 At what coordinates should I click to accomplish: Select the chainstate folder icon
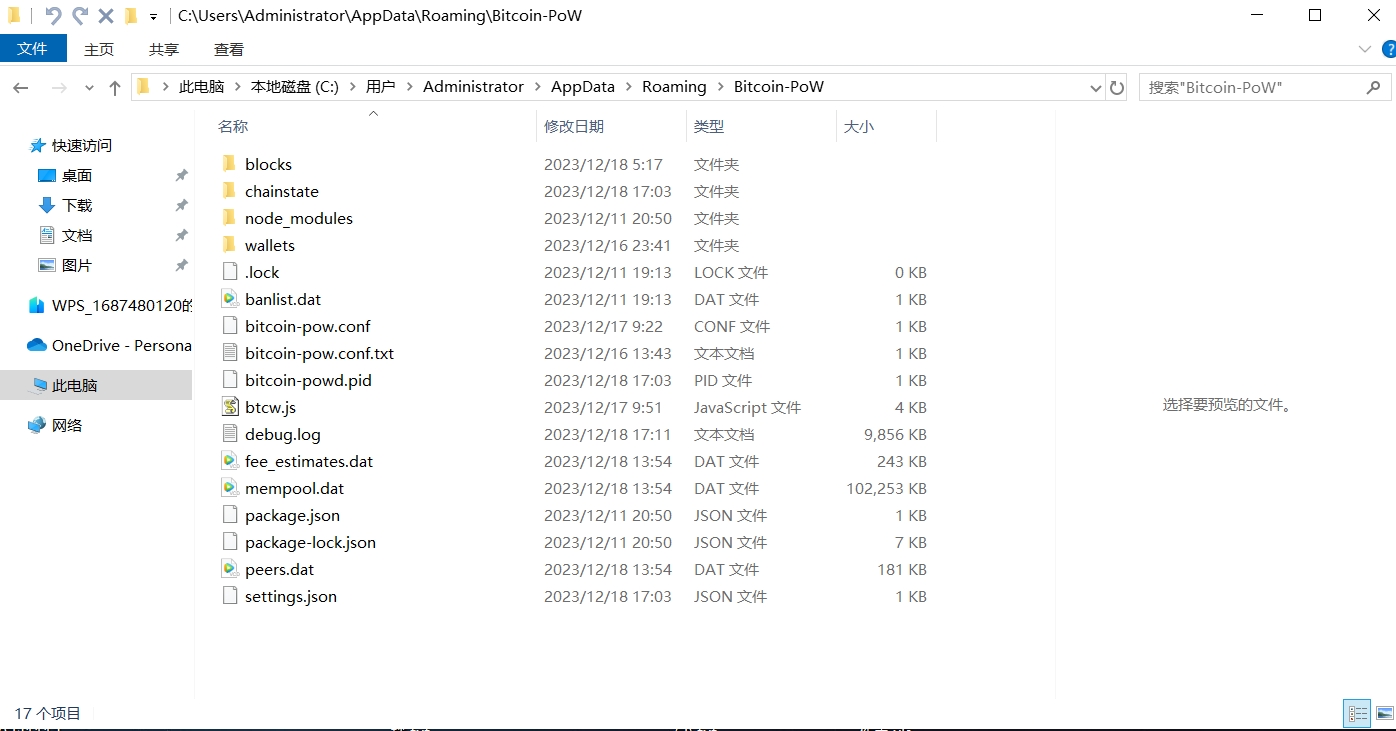pyautogui.click(x=229, y=191)
